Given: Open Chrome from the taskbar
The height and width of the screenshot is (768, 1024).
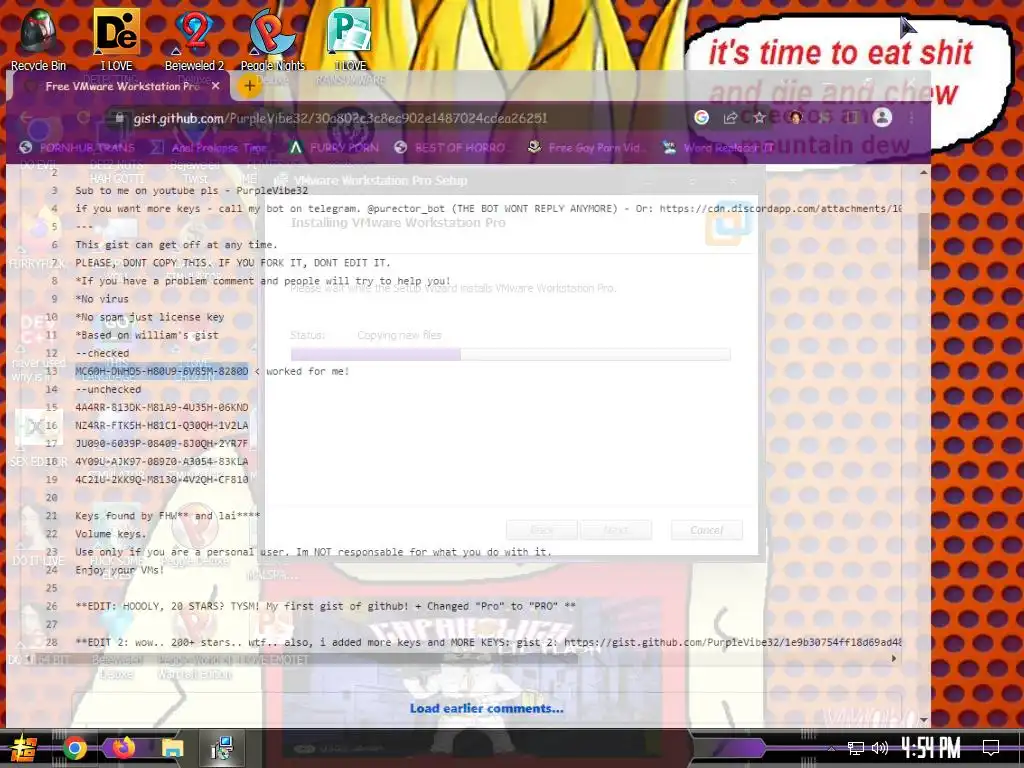Looking at the screenshot, I should coord(74,748).
